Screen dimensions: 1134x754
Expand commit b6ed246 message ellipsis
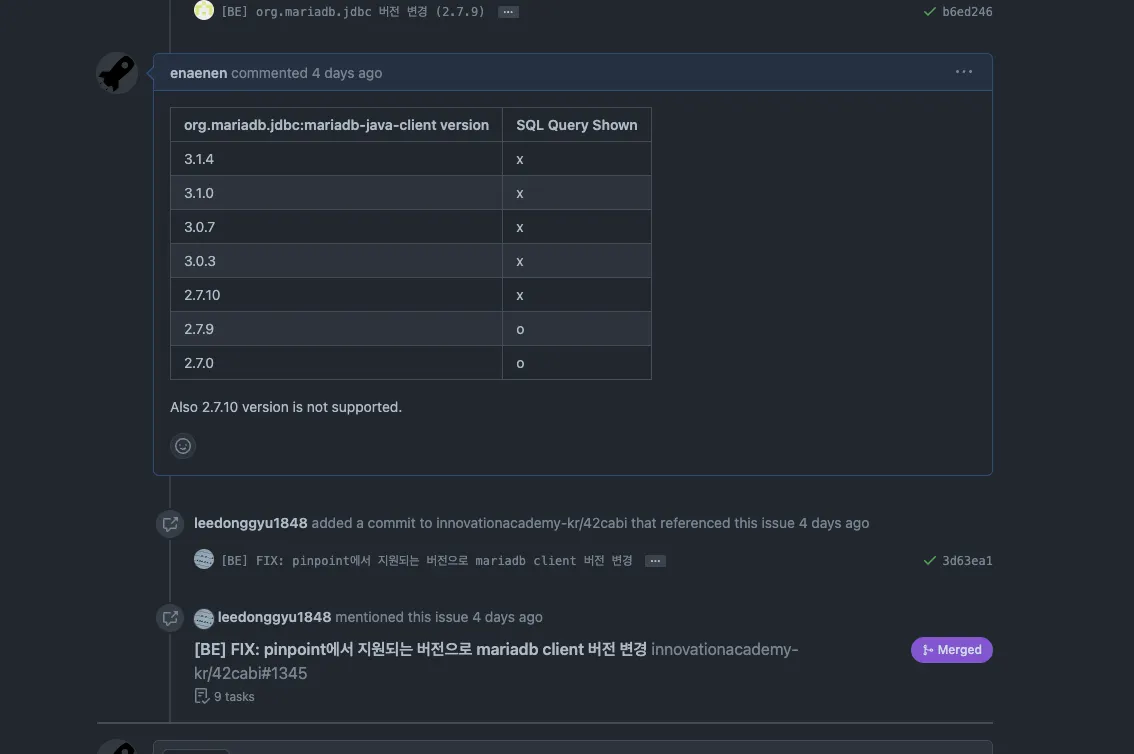[x=508, y=12]
